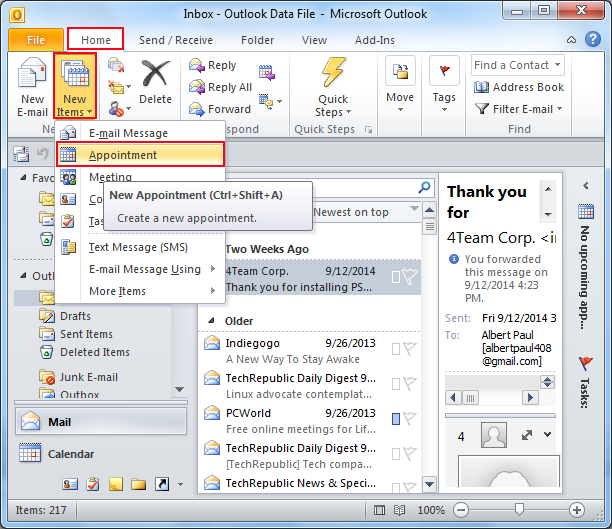Click the Undo quick access icon
This screenshot has height=529, width=612.
(x=43, y=154)
